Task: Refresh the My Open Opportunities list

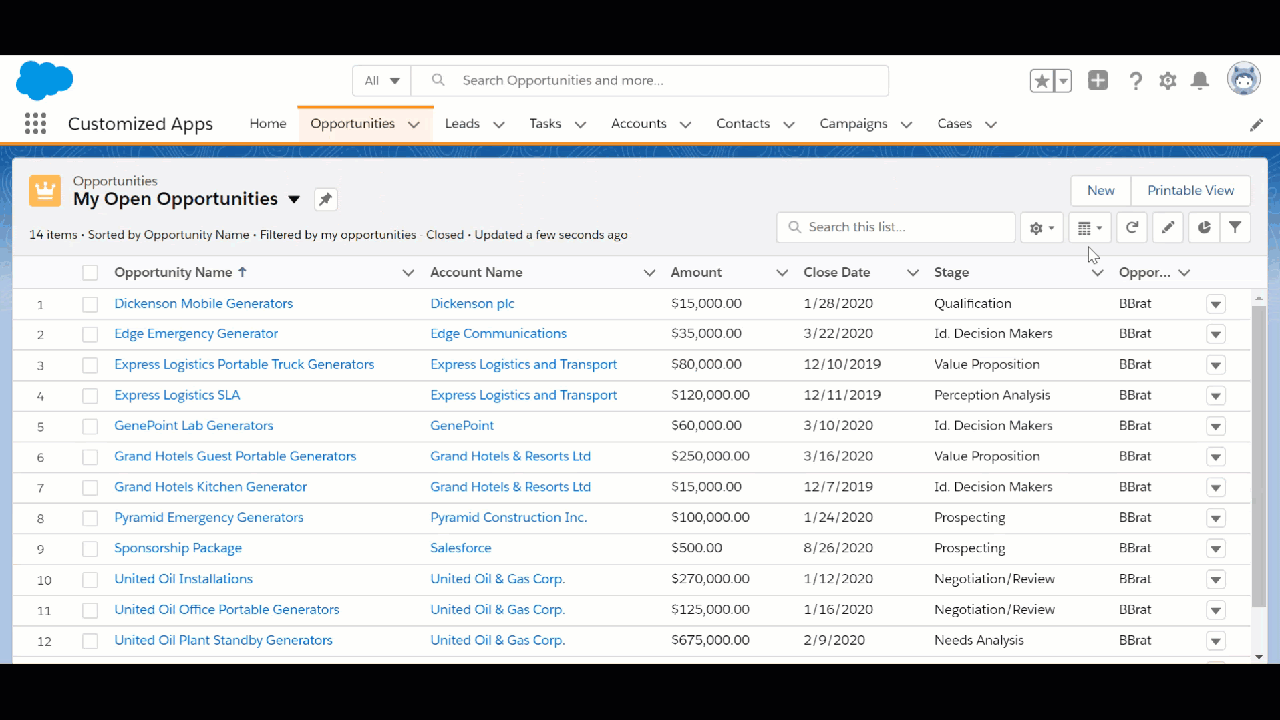Action: pyautogui.click(x=1131, y=227)
